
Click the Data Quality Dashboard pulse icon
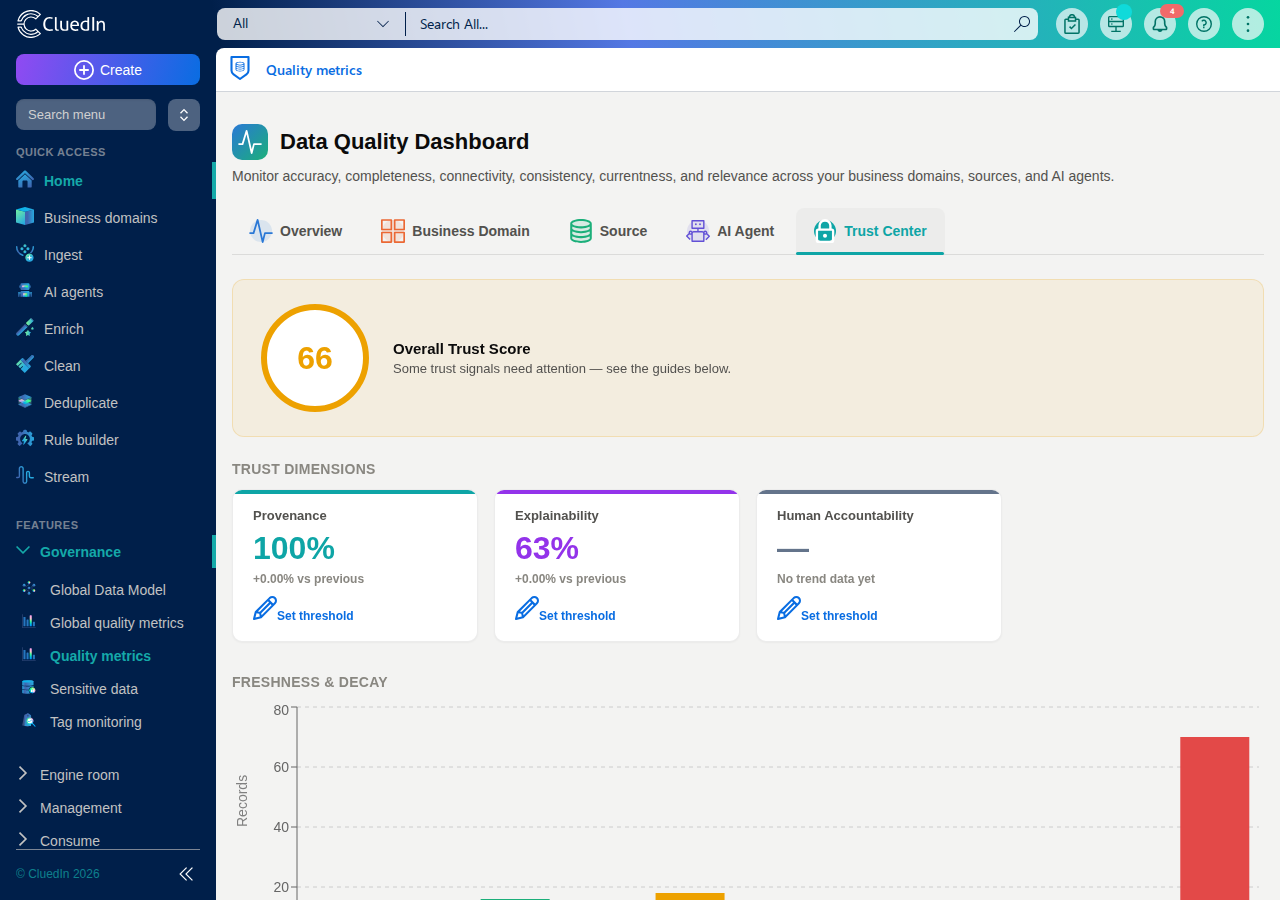point(250,142)
